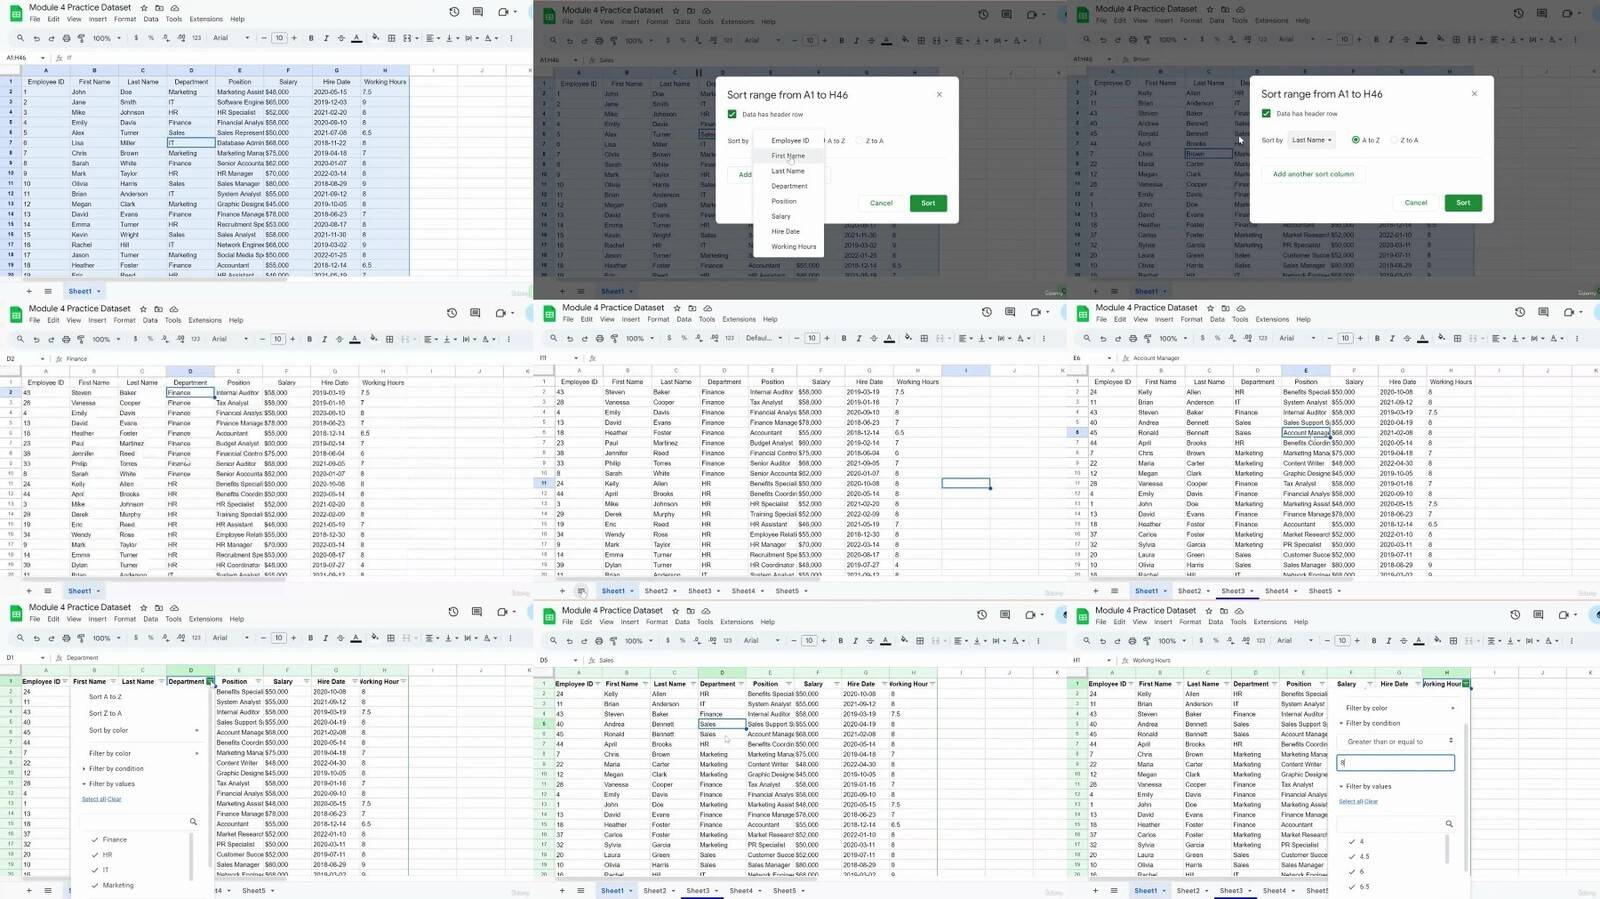Open borders tool in the John Doe sheet
The height and width of the screenshot is (899, 1600).
pyautogui.click(x=392, y=38)
